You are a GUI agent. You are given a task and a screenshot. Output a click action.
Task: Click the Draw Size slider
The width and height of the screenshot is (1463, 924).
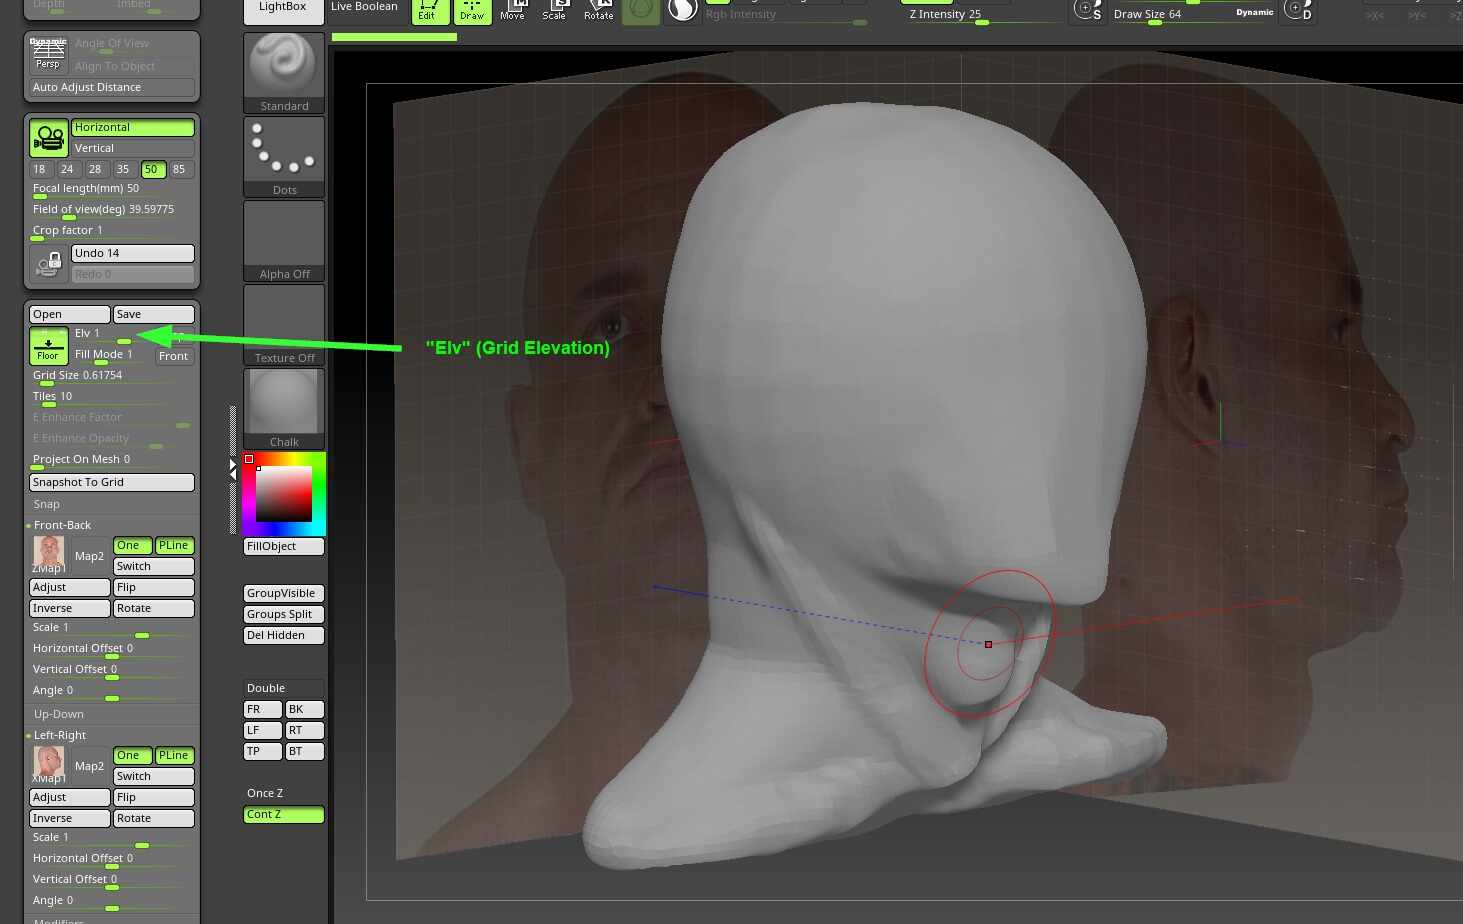click(1193, 15)
